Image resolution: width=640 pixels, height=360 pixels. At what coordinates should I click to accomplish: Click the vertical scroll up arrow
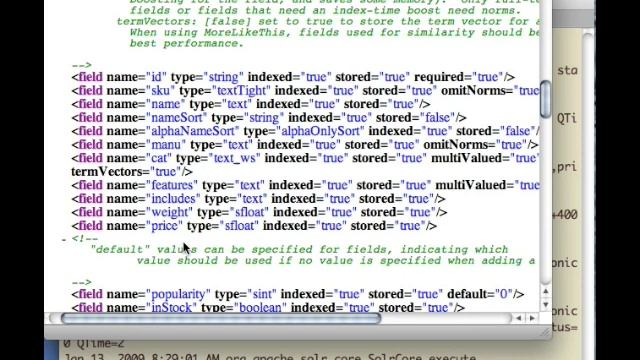click(x=546, y=291)
